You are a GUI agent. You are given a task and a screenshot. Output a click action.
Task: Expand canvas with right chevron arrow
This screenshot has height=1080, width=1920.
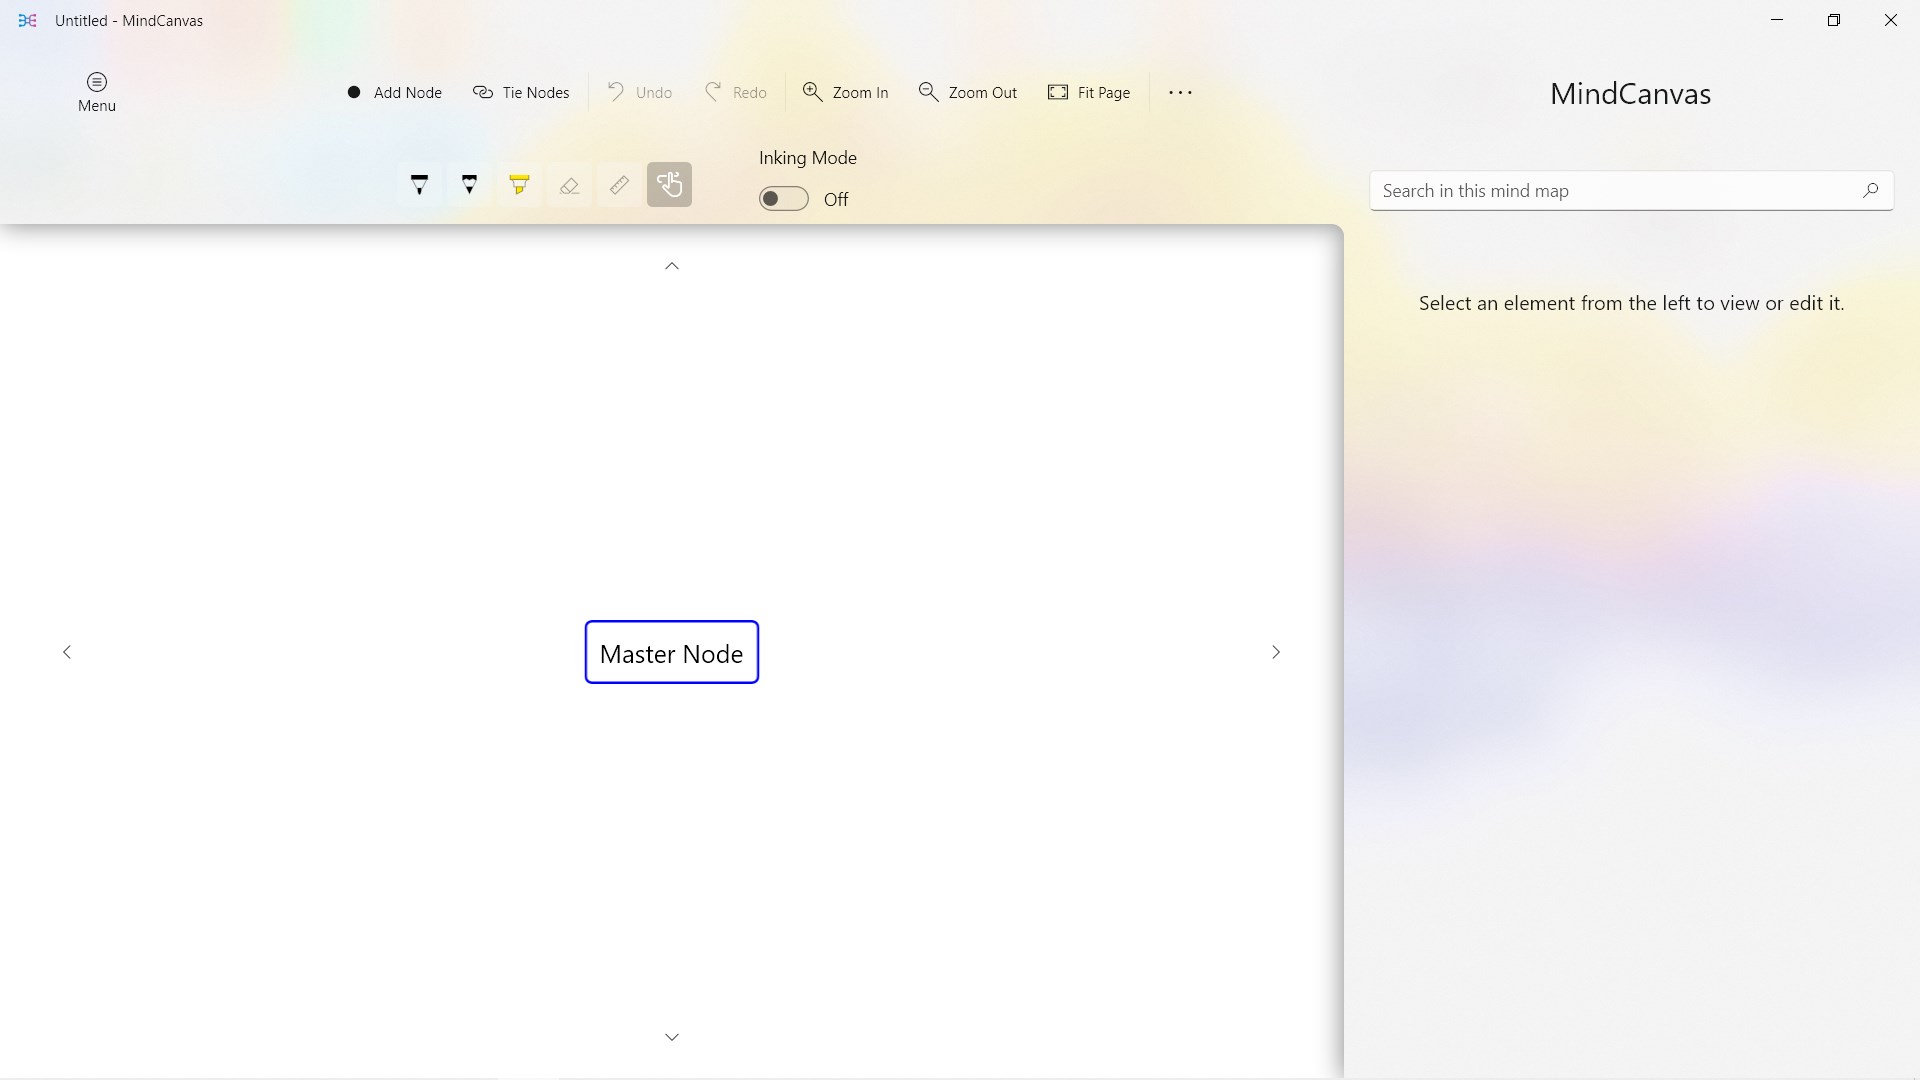(x=1275, y=652)
